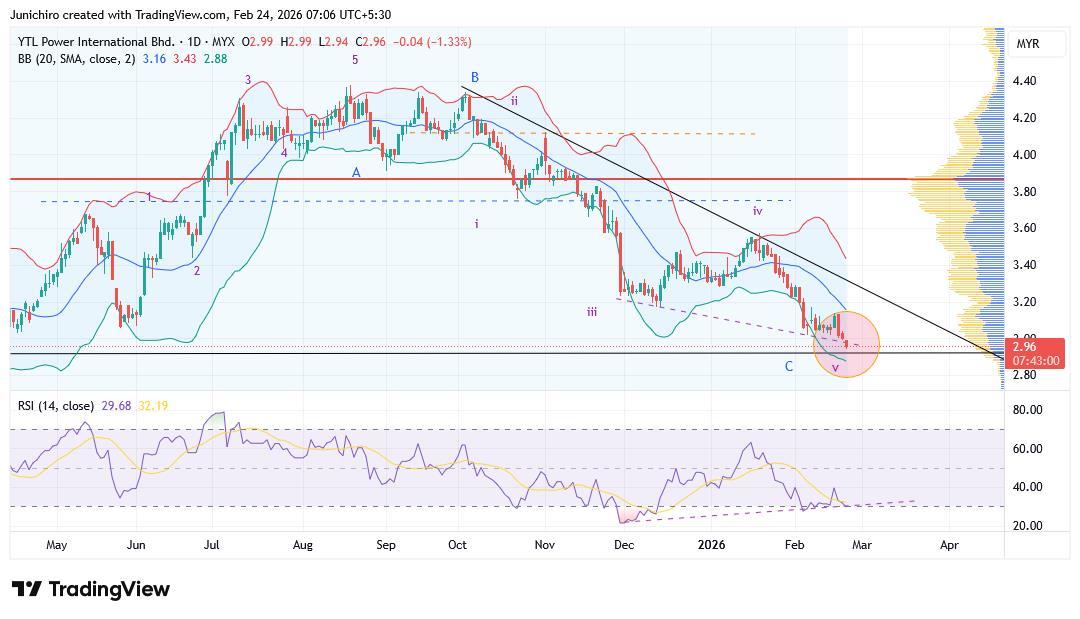
Task: Select the sub-wave label iii
Action: tap(592, 312)
